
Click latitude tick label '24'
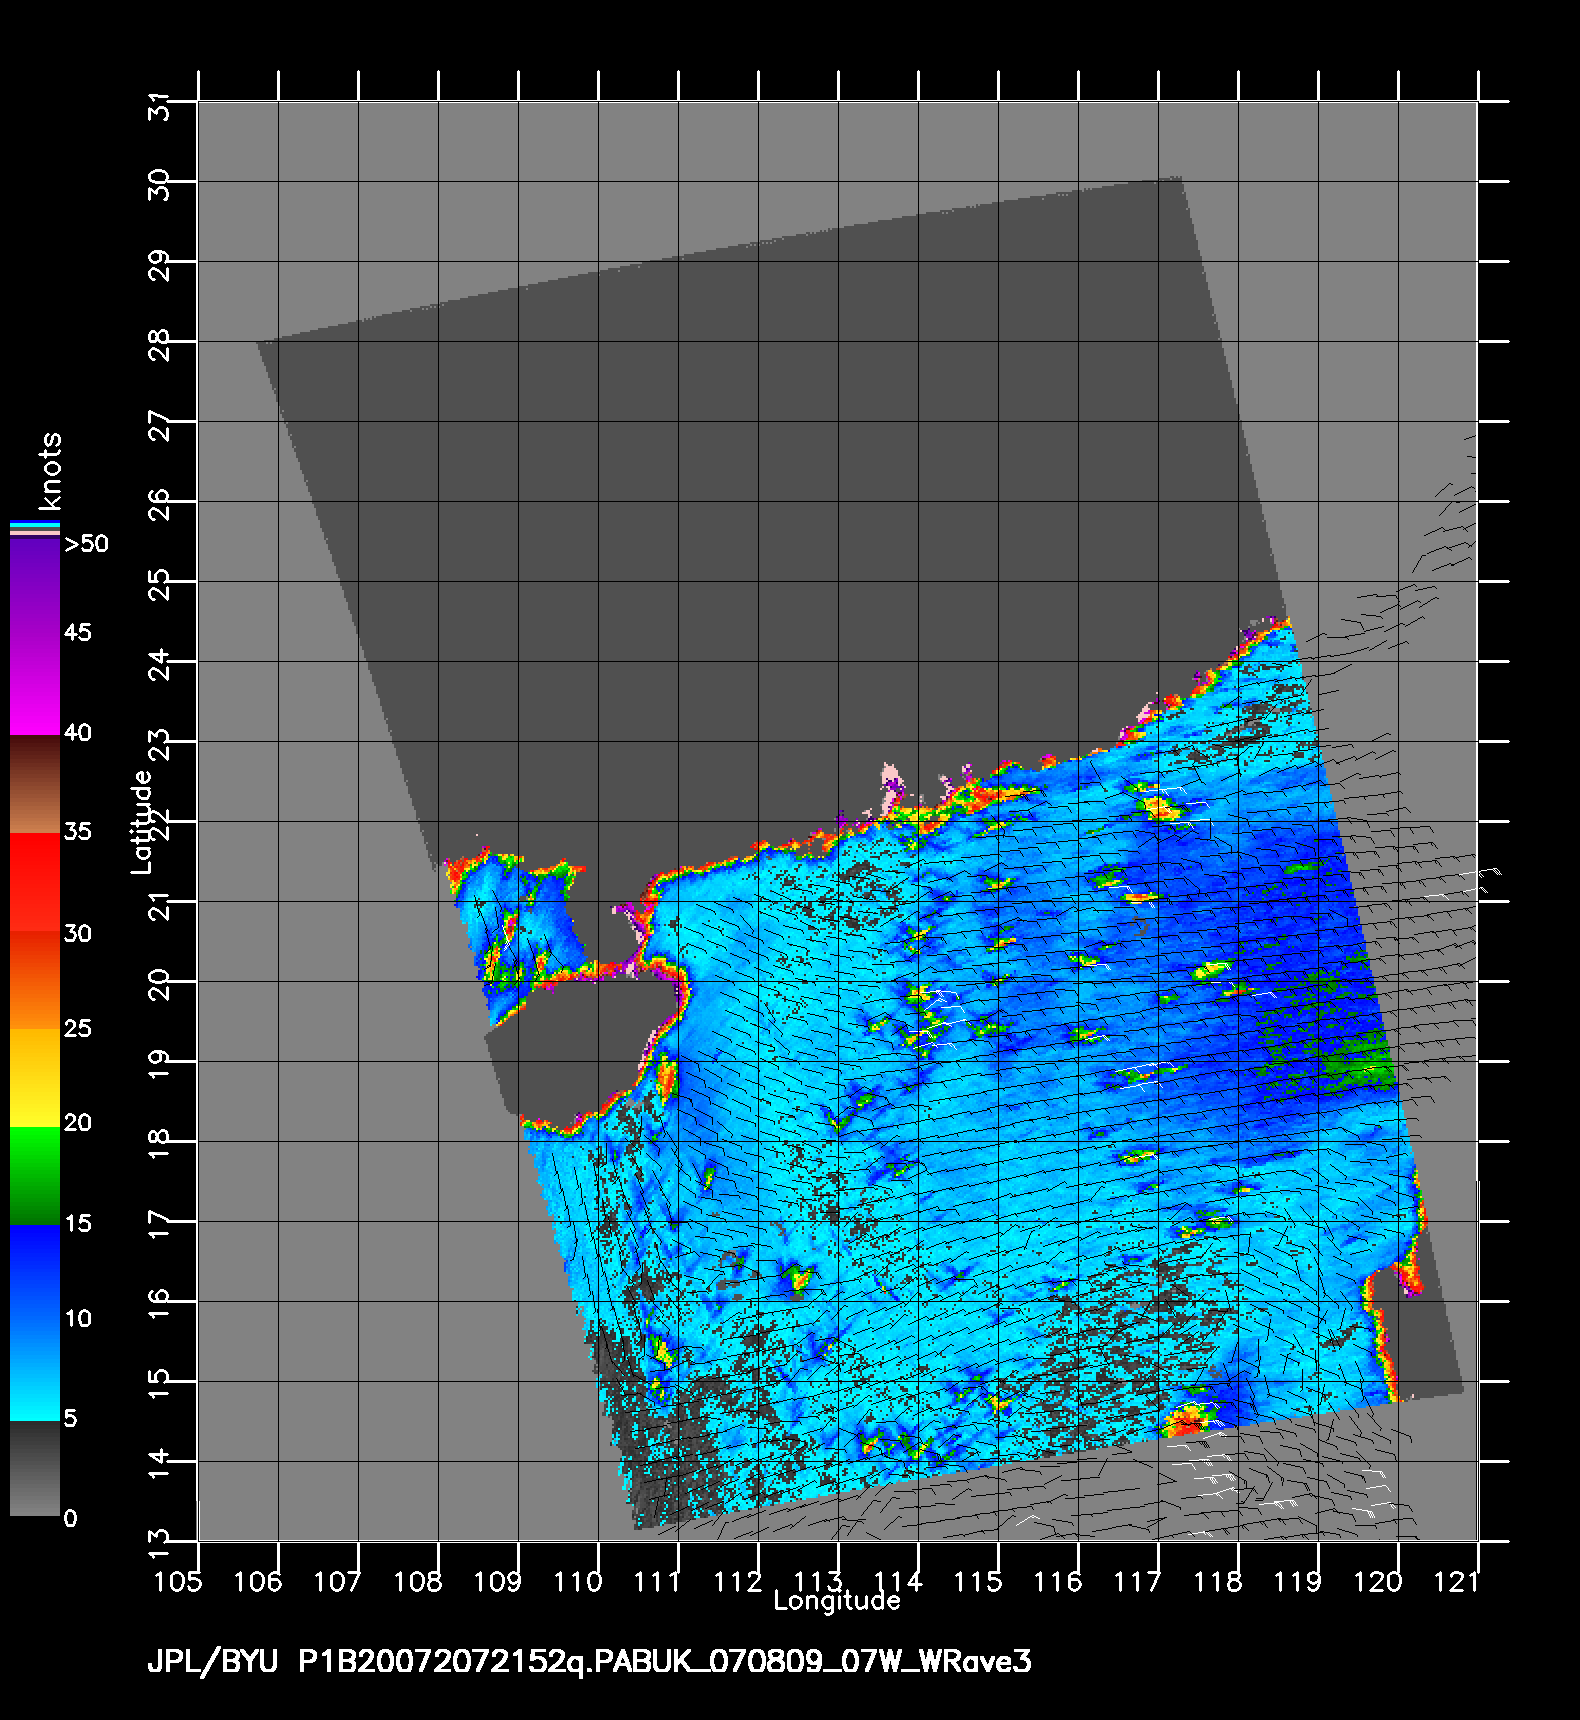point(160,666)
